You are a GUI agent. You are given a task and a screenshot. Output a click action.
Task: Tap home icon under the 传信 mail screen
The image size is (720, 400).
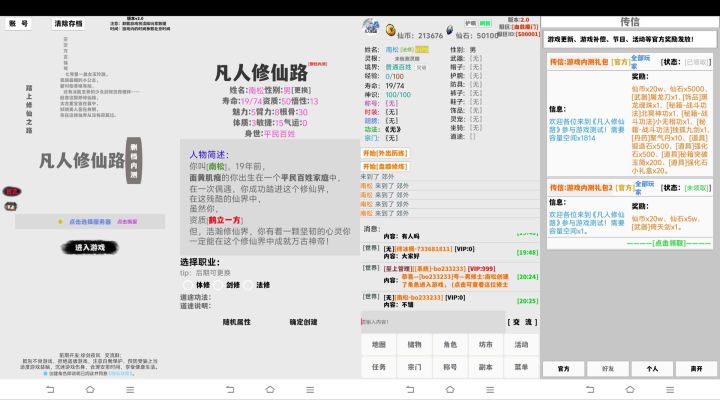click(x=630, y=389)
